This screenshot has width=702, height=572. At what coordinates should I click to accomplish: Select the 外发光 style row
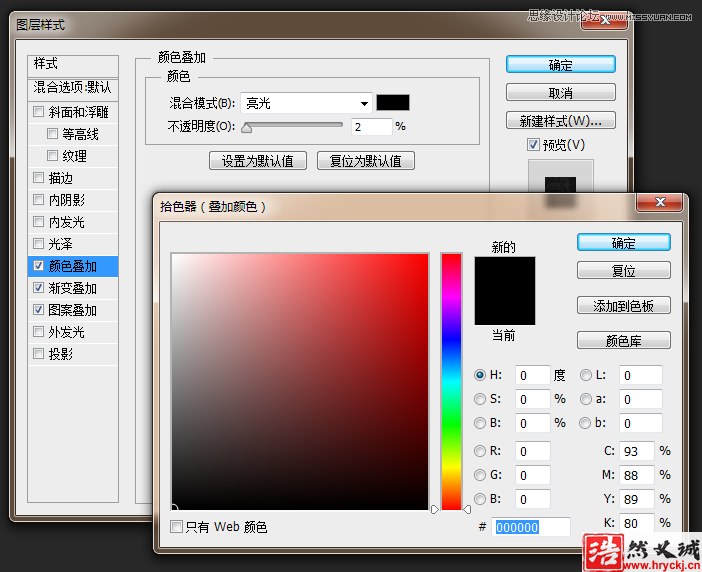pyautogui.click(x=73, y=332)
